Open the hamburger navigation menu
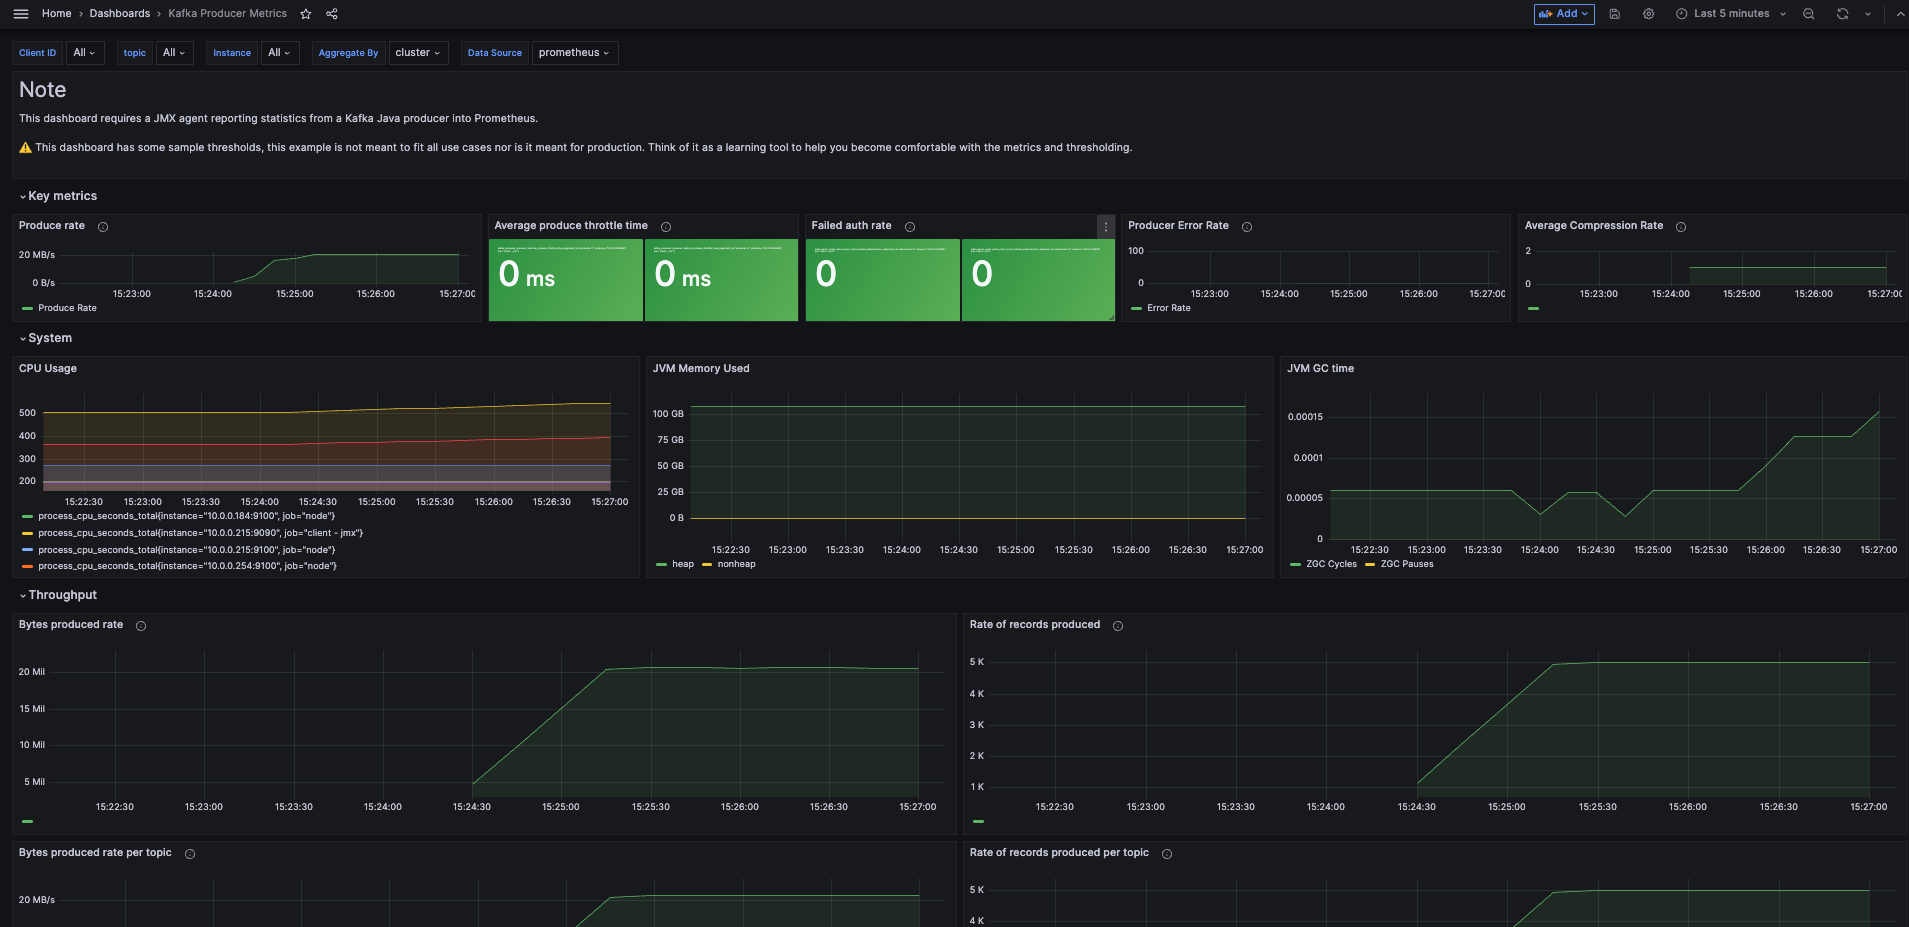This screenshot has width=1909, height=927. [x=20, y=14]
